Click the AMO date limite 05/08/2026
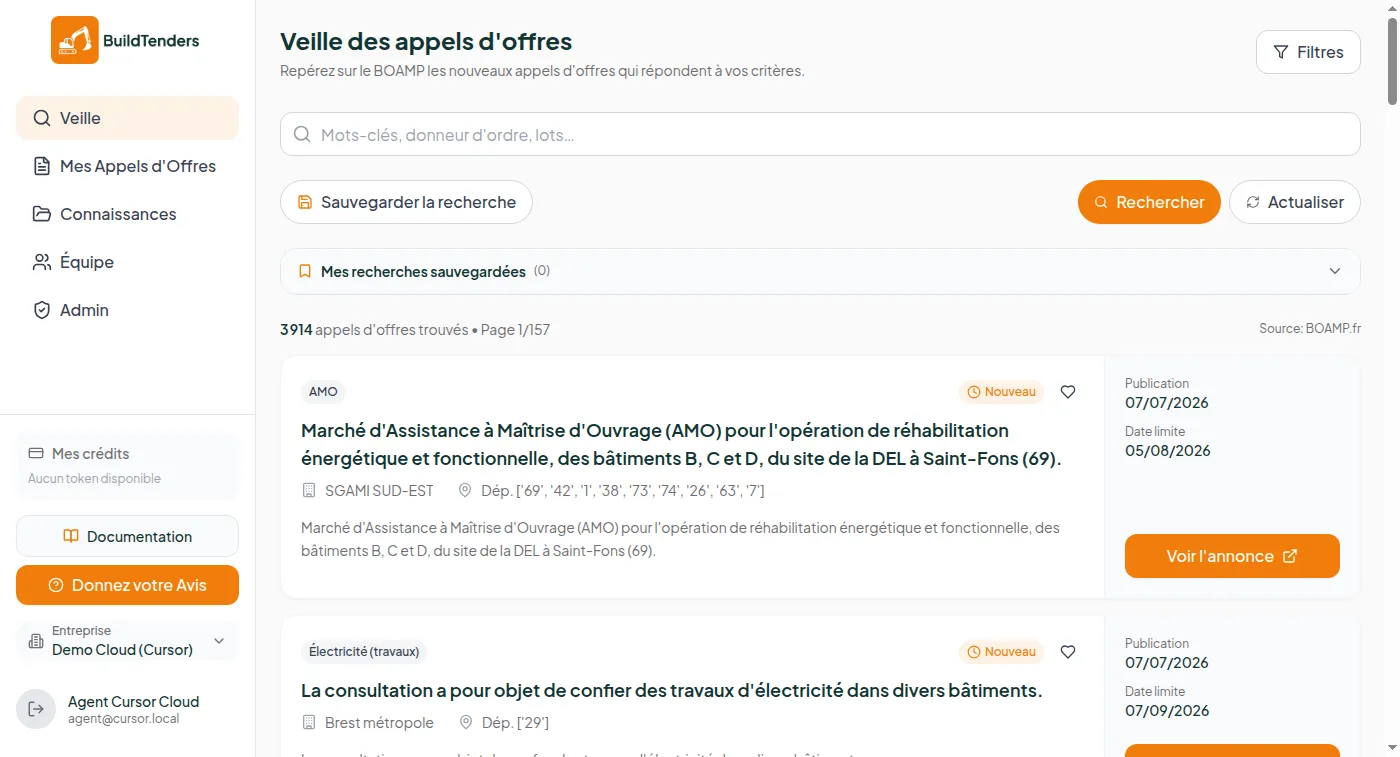 pos(1168,451)
